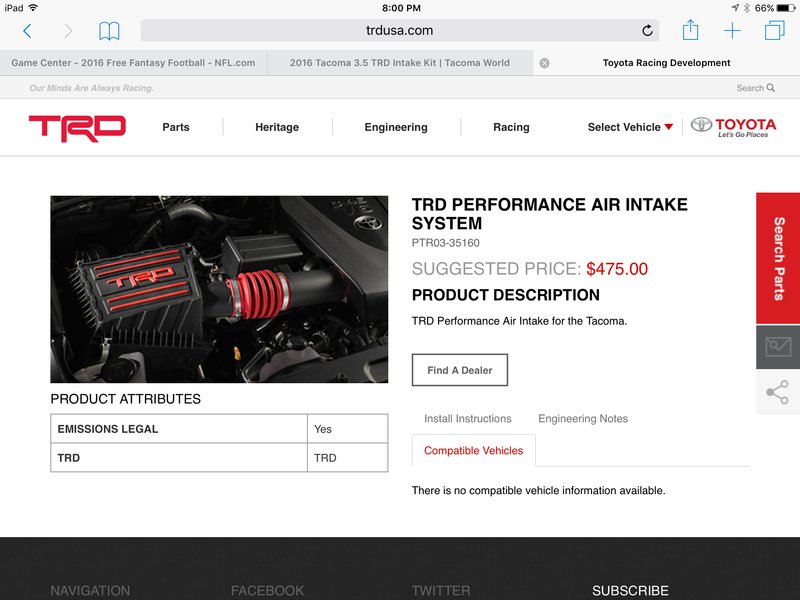The width and height of the screenshot is (800, 600).
Task: Tap the Safari forward arrow
Action: pos(68,31)
